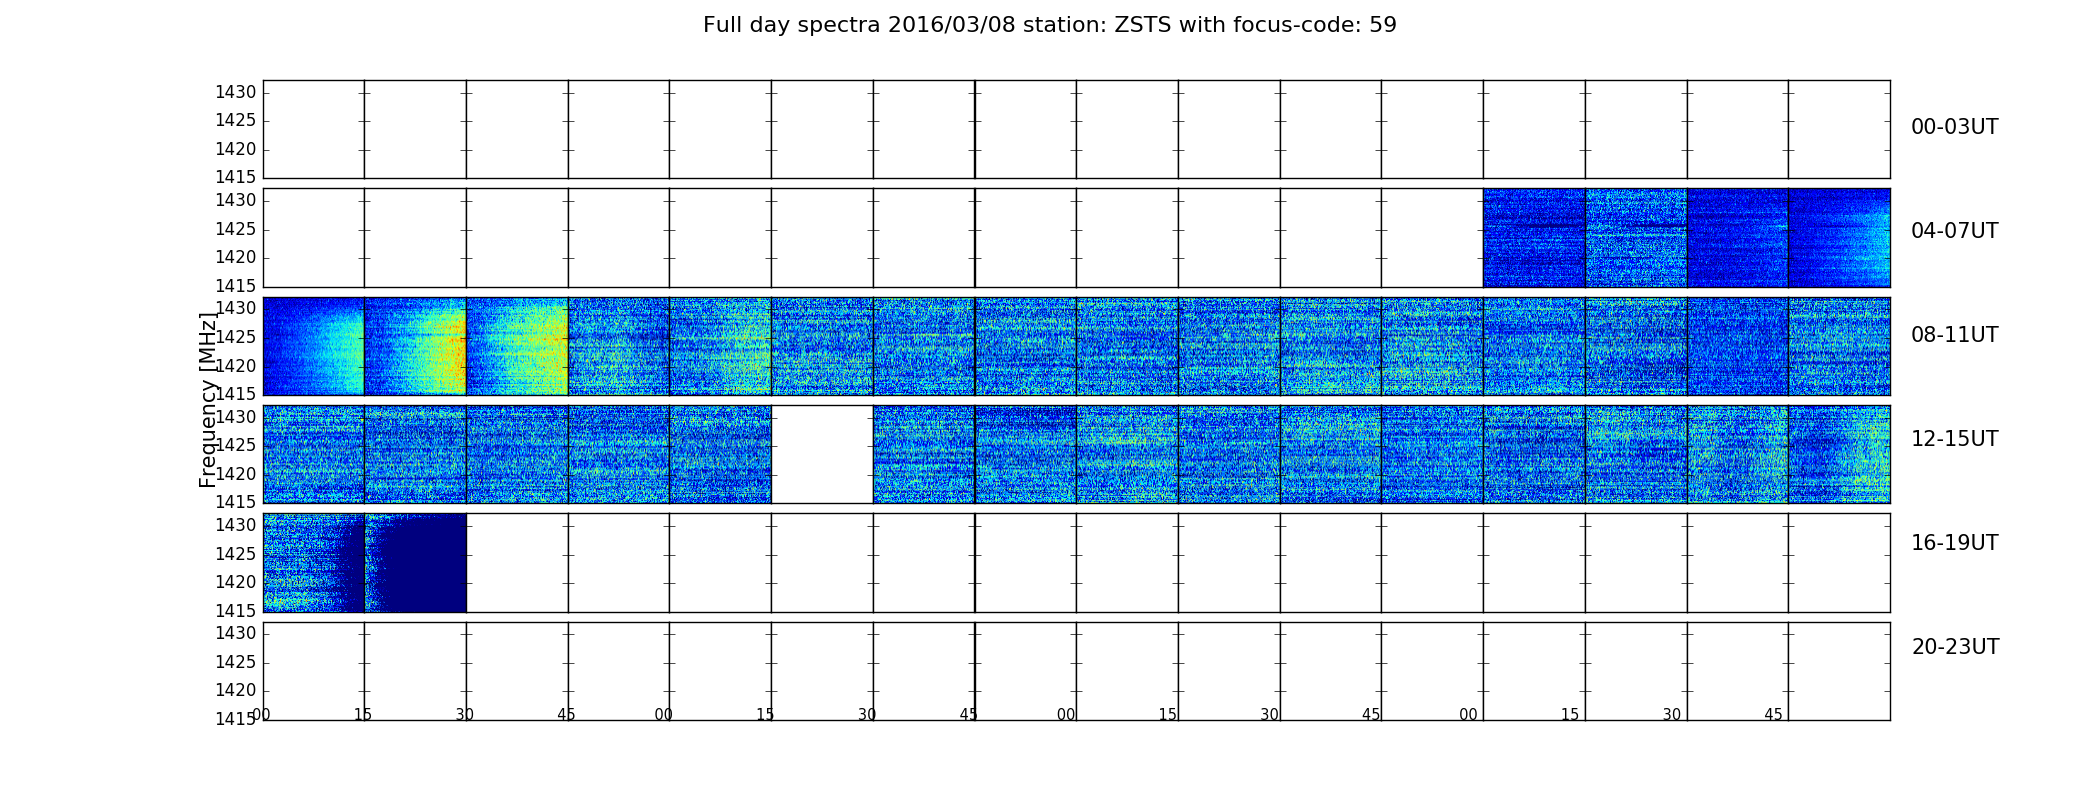The width and height of the screenshot is (2100, 800).
Task: Click the 1430 tick of the 04-07UT row
Action: [x=236, y=201]
